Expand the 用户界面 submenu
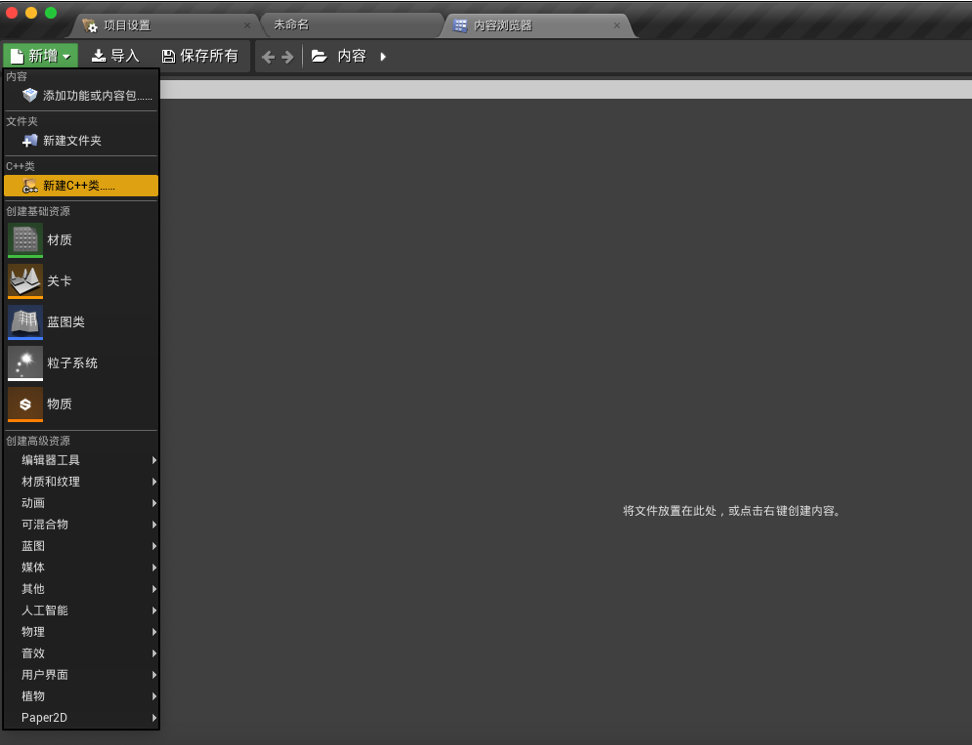This screenshot has width=972, height=745. 81,675
